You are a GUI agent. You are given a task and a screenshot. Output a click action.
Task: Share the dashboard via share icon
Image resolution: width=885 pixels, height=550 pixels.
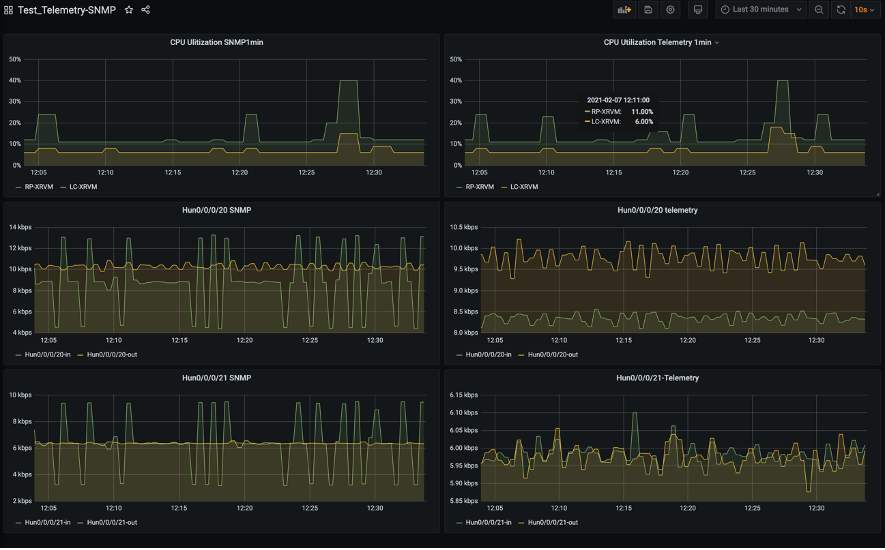tap(146, 10)
